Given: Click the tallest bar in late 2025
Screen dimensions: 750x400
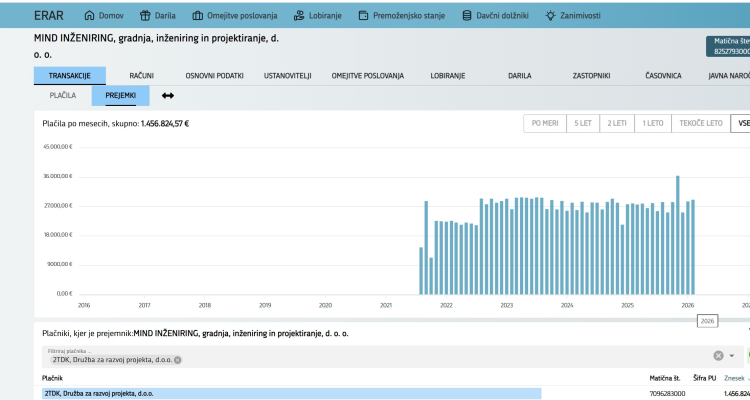Looking at the screenshot, I should tap(678, 235).
